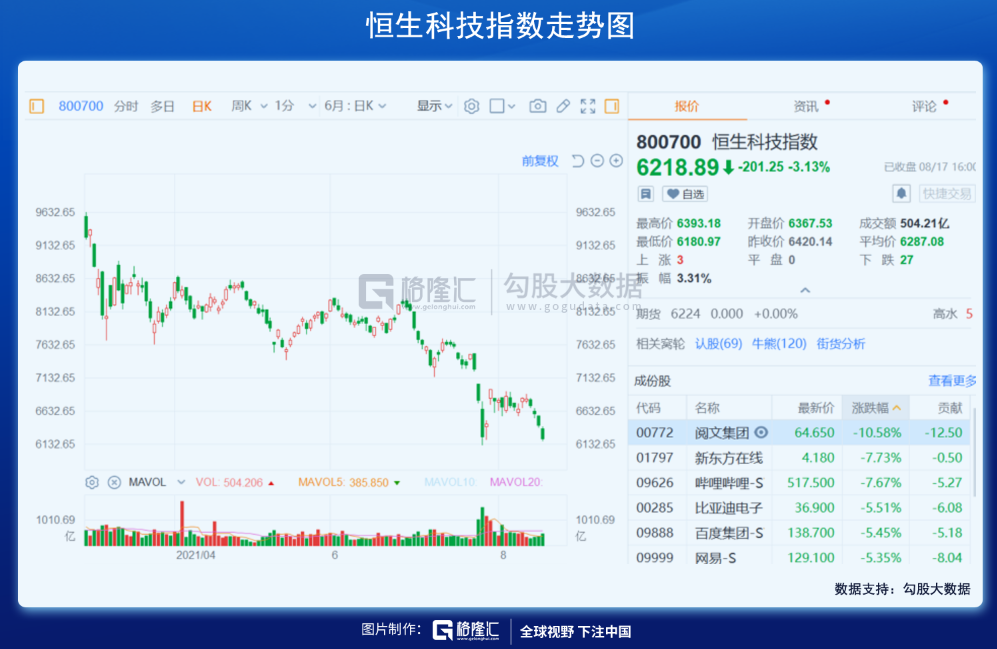
Task: Open 牛熊(120) link
Action: coord(779,344)
